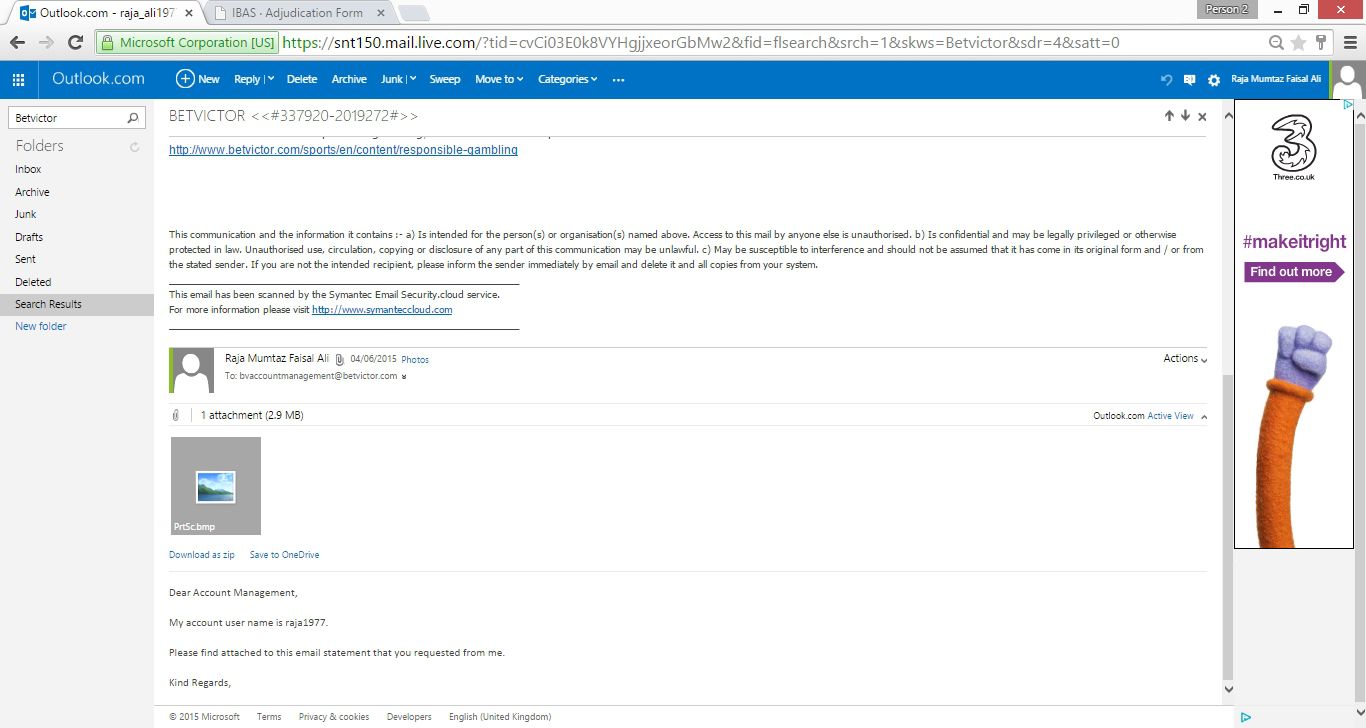Image resolution: width=1366 pixels, height=728 pixels.
Task: Expand the Junk dropdown arrow
Action: [x=412, y=79]
